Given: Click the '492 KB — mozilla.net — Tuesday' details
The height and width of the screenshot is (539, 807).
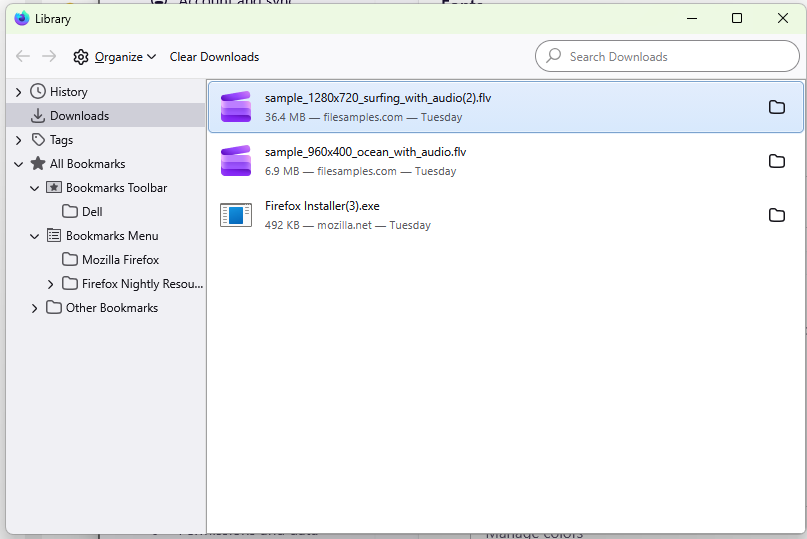Looking at the screenshot, I should click(347, 225).
